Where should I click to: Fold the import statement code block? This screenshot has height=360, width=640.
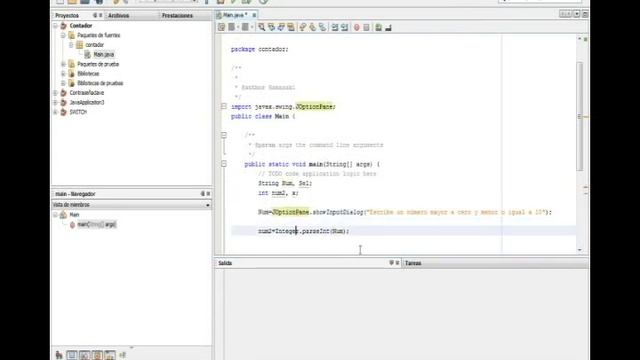224,107
